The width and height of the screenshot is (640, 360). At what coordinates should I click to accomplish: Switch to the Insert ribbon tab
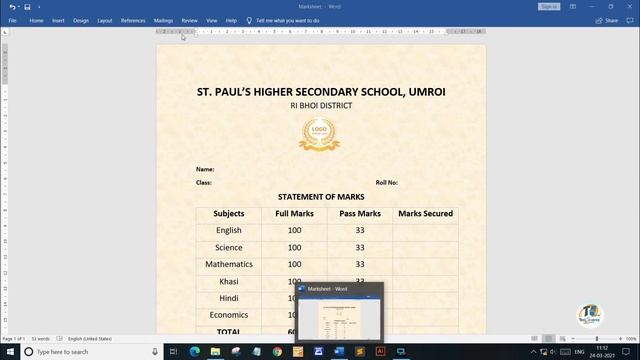click(x=58, y=20)
